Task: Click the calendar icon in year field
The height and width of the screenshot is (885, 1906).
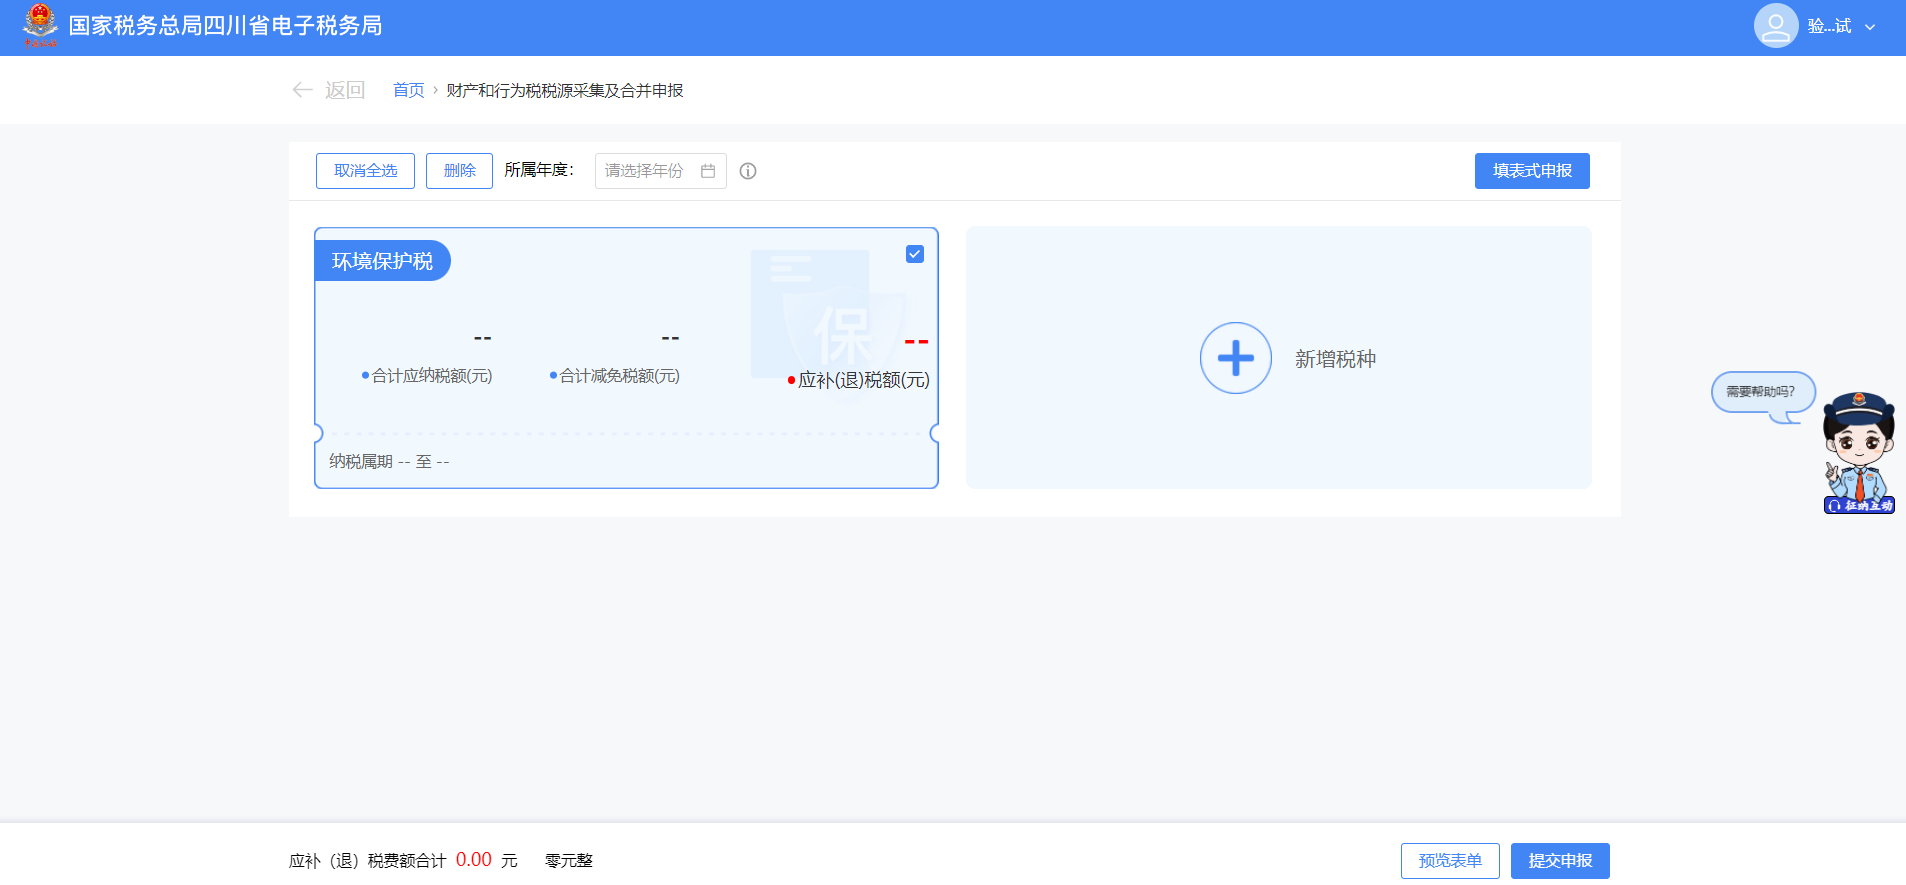Action: click(708, 171)
